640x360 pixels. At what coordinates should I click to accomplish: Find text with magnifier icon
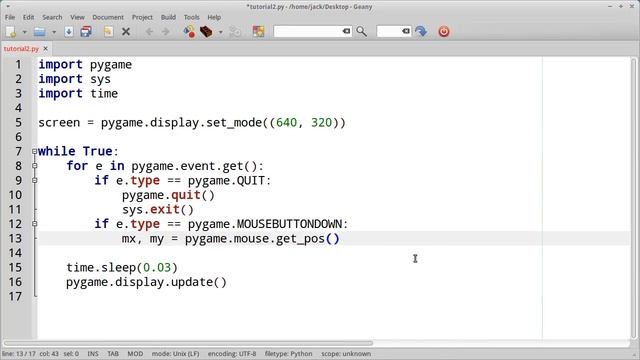pyautogui.click(x=362, y=31)
